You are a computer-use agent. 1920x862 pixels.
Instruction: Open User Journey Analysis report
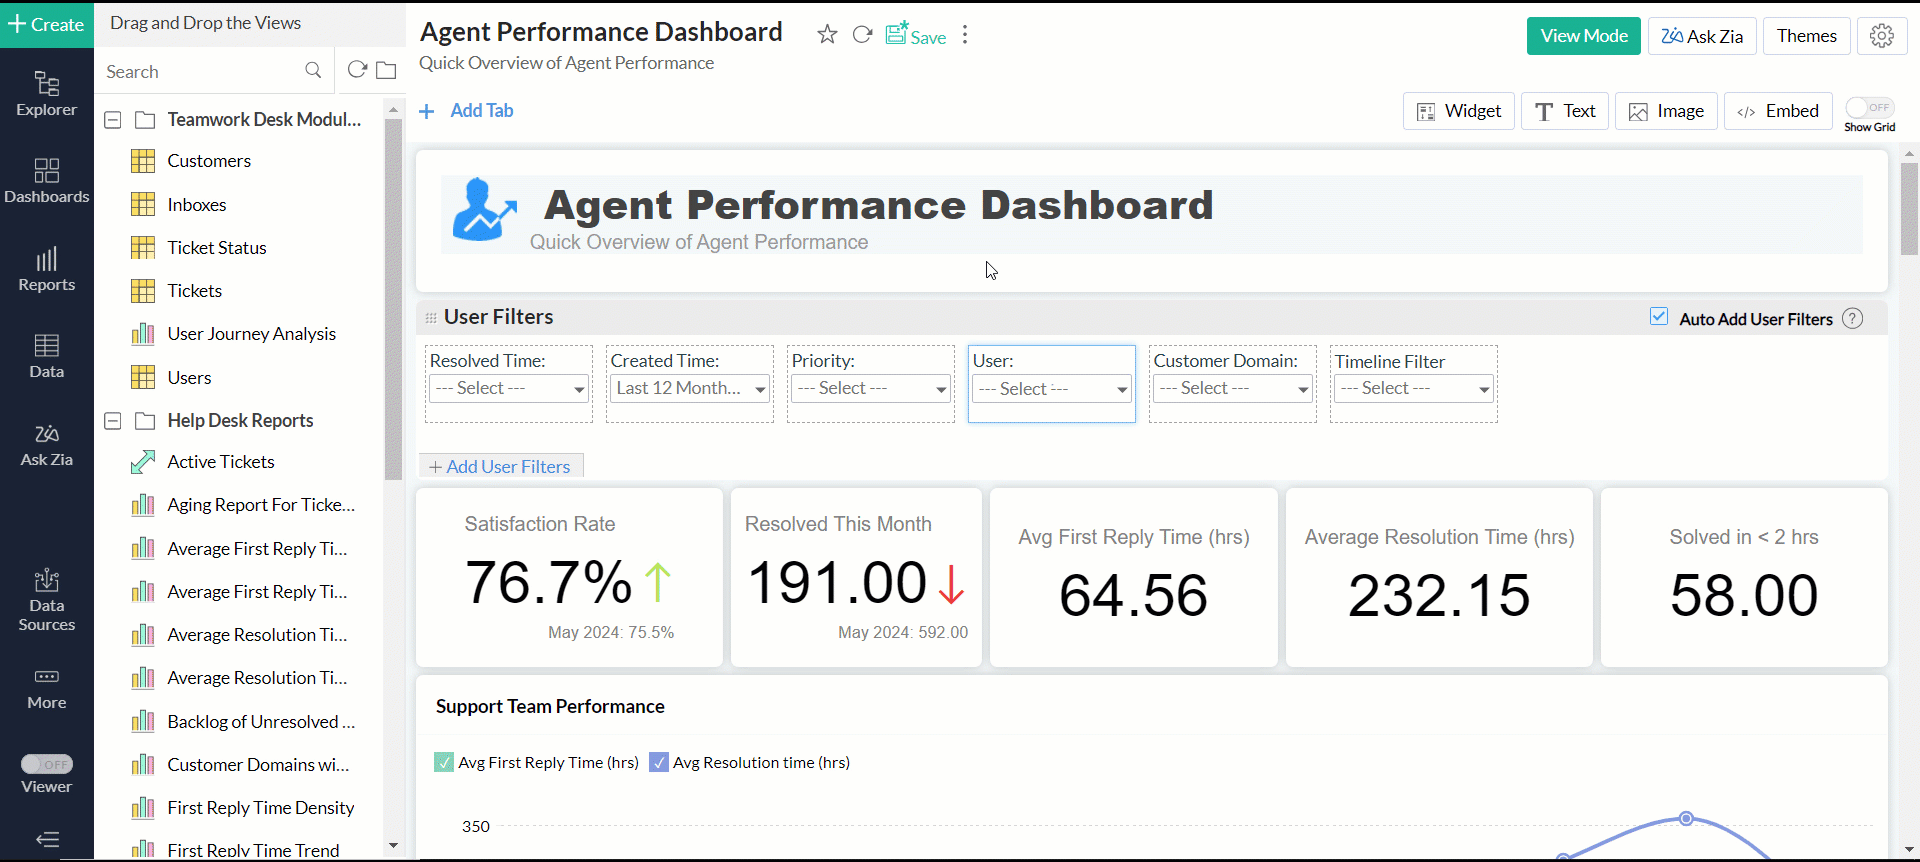pyautogui.click(x=251, y=334)
